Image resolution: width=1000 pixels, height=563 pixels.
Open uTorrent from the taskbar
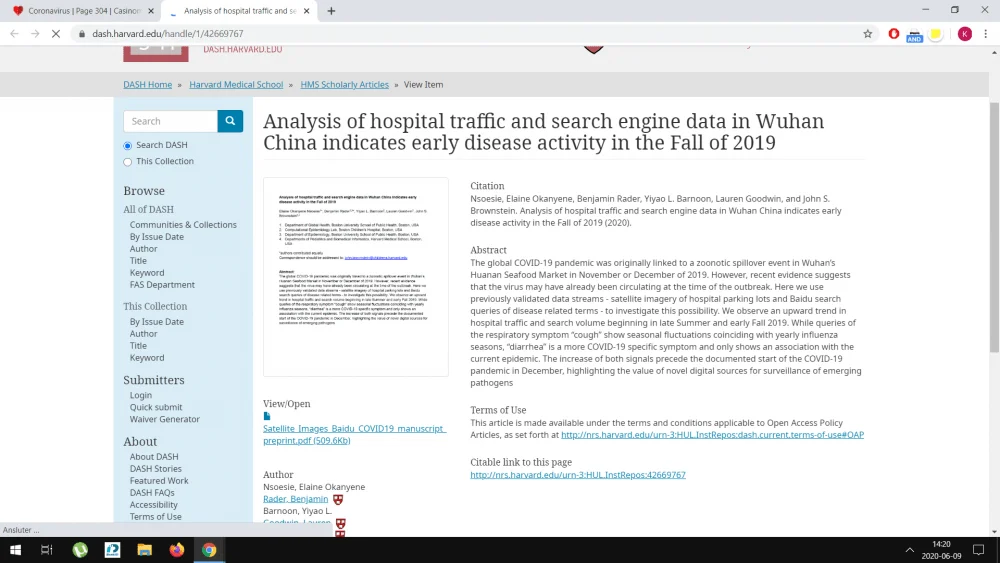coord(80,550)
